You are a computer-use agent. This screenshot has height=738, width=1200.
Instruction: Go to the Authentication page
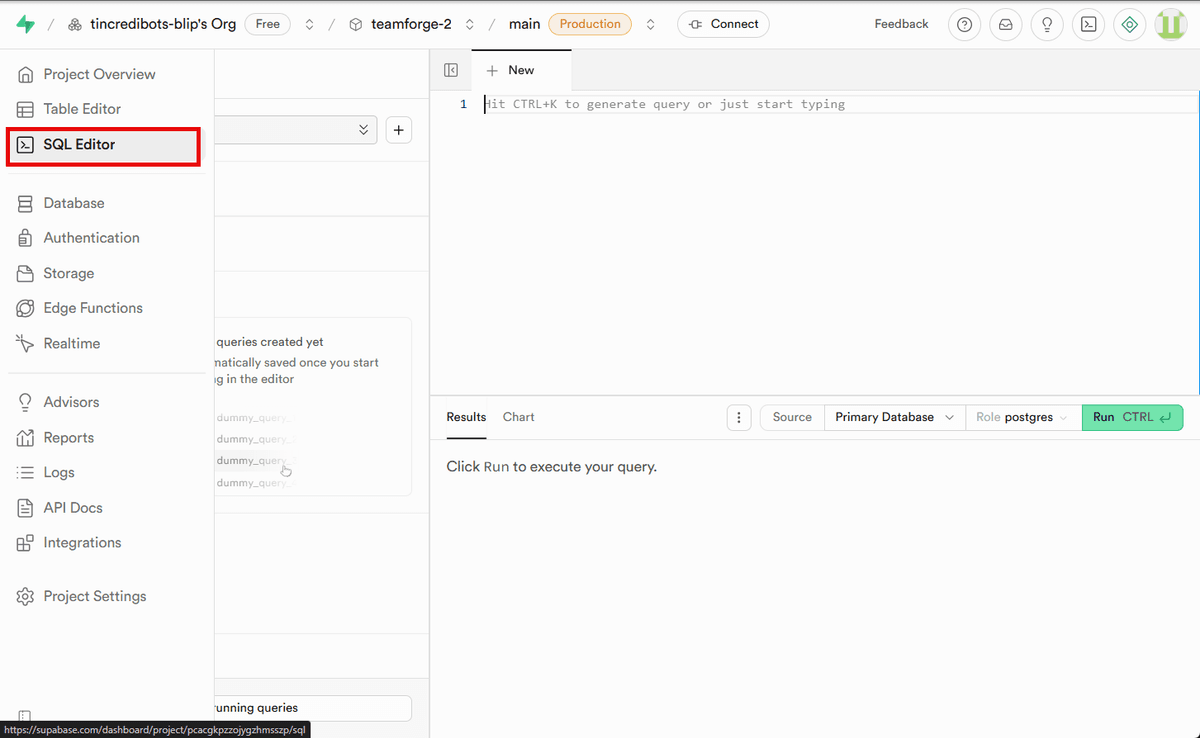coord(91,237)
